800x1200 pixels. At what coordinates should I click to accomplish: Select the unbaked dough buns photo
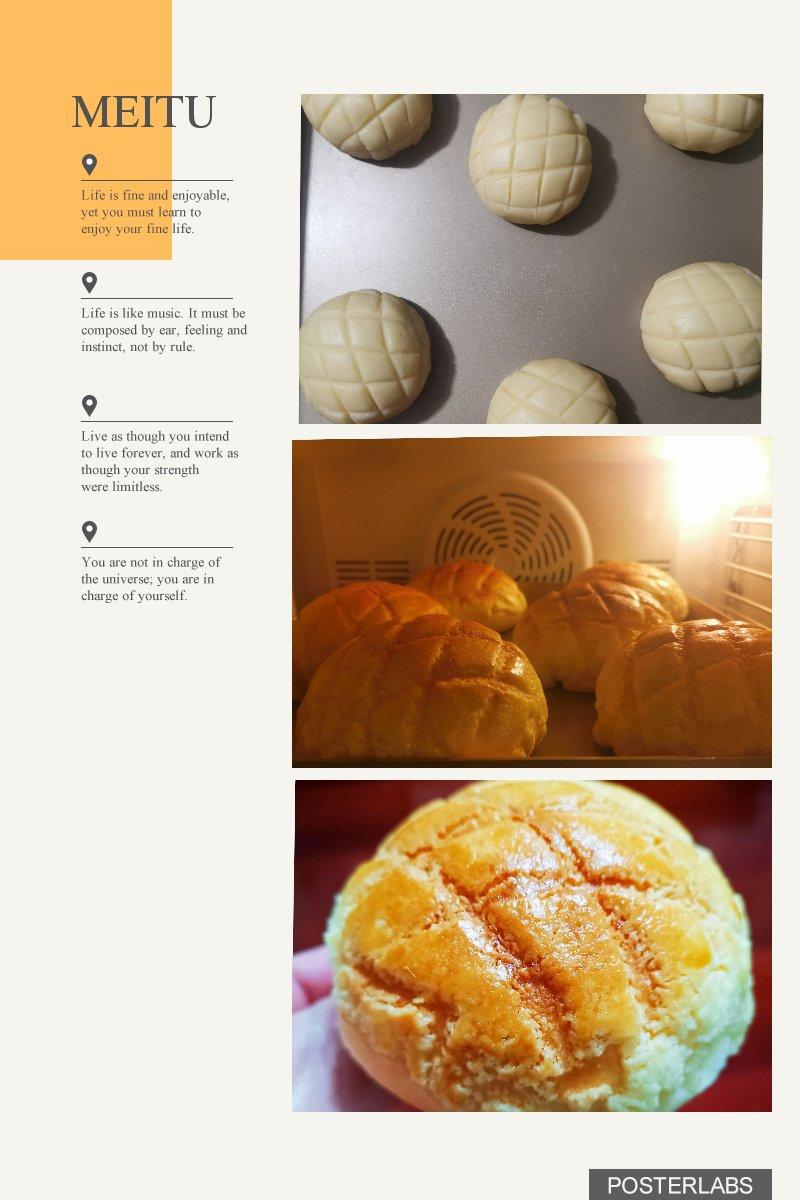(531, 259)
